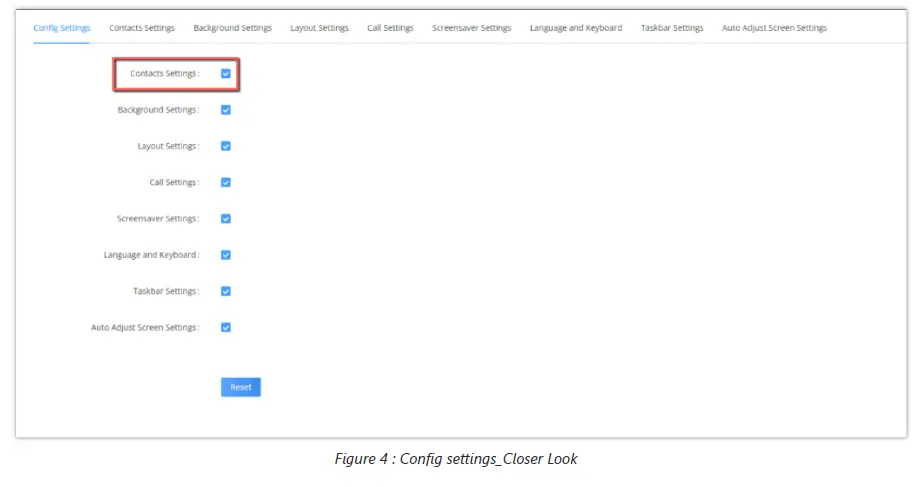Disable the Layout Settings checkbox
The width and height of the screenshot is (916, 487).
(225, 146)
